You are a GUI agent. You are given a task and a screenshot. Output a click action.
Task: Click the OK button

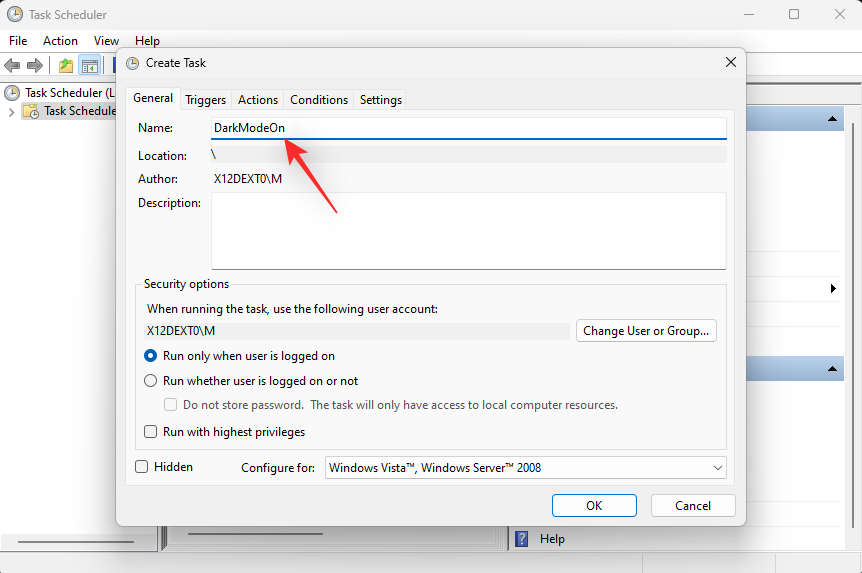point(594,505)
